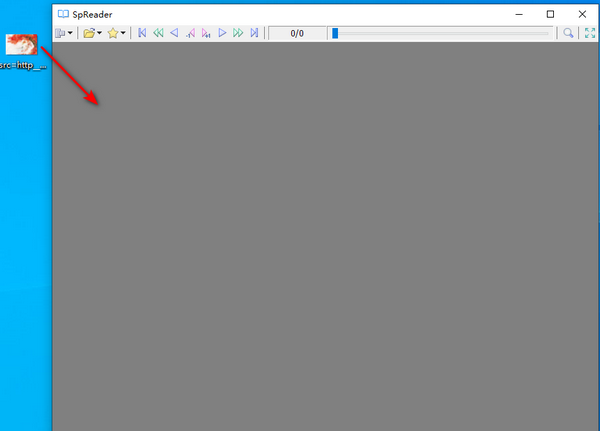Viewport: 600px width, 431px height.
Task: Click the magnifier zoom icon
Action: pyautogui.click(x=568, y=33)
